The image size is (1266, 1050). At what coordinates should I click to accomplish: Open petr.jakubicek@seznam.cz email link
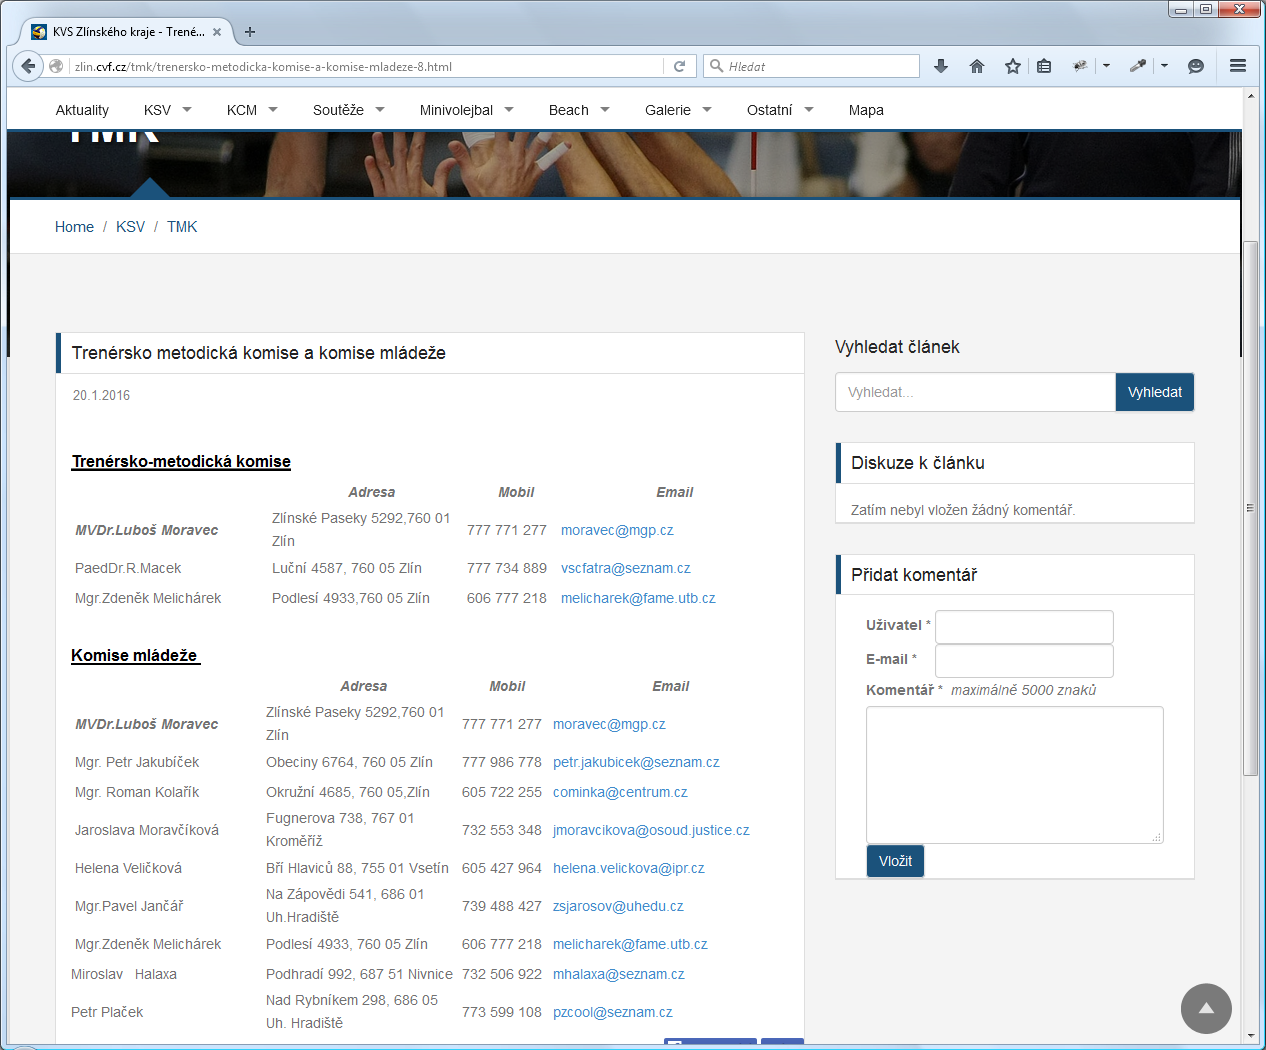[x=636, y=762]
